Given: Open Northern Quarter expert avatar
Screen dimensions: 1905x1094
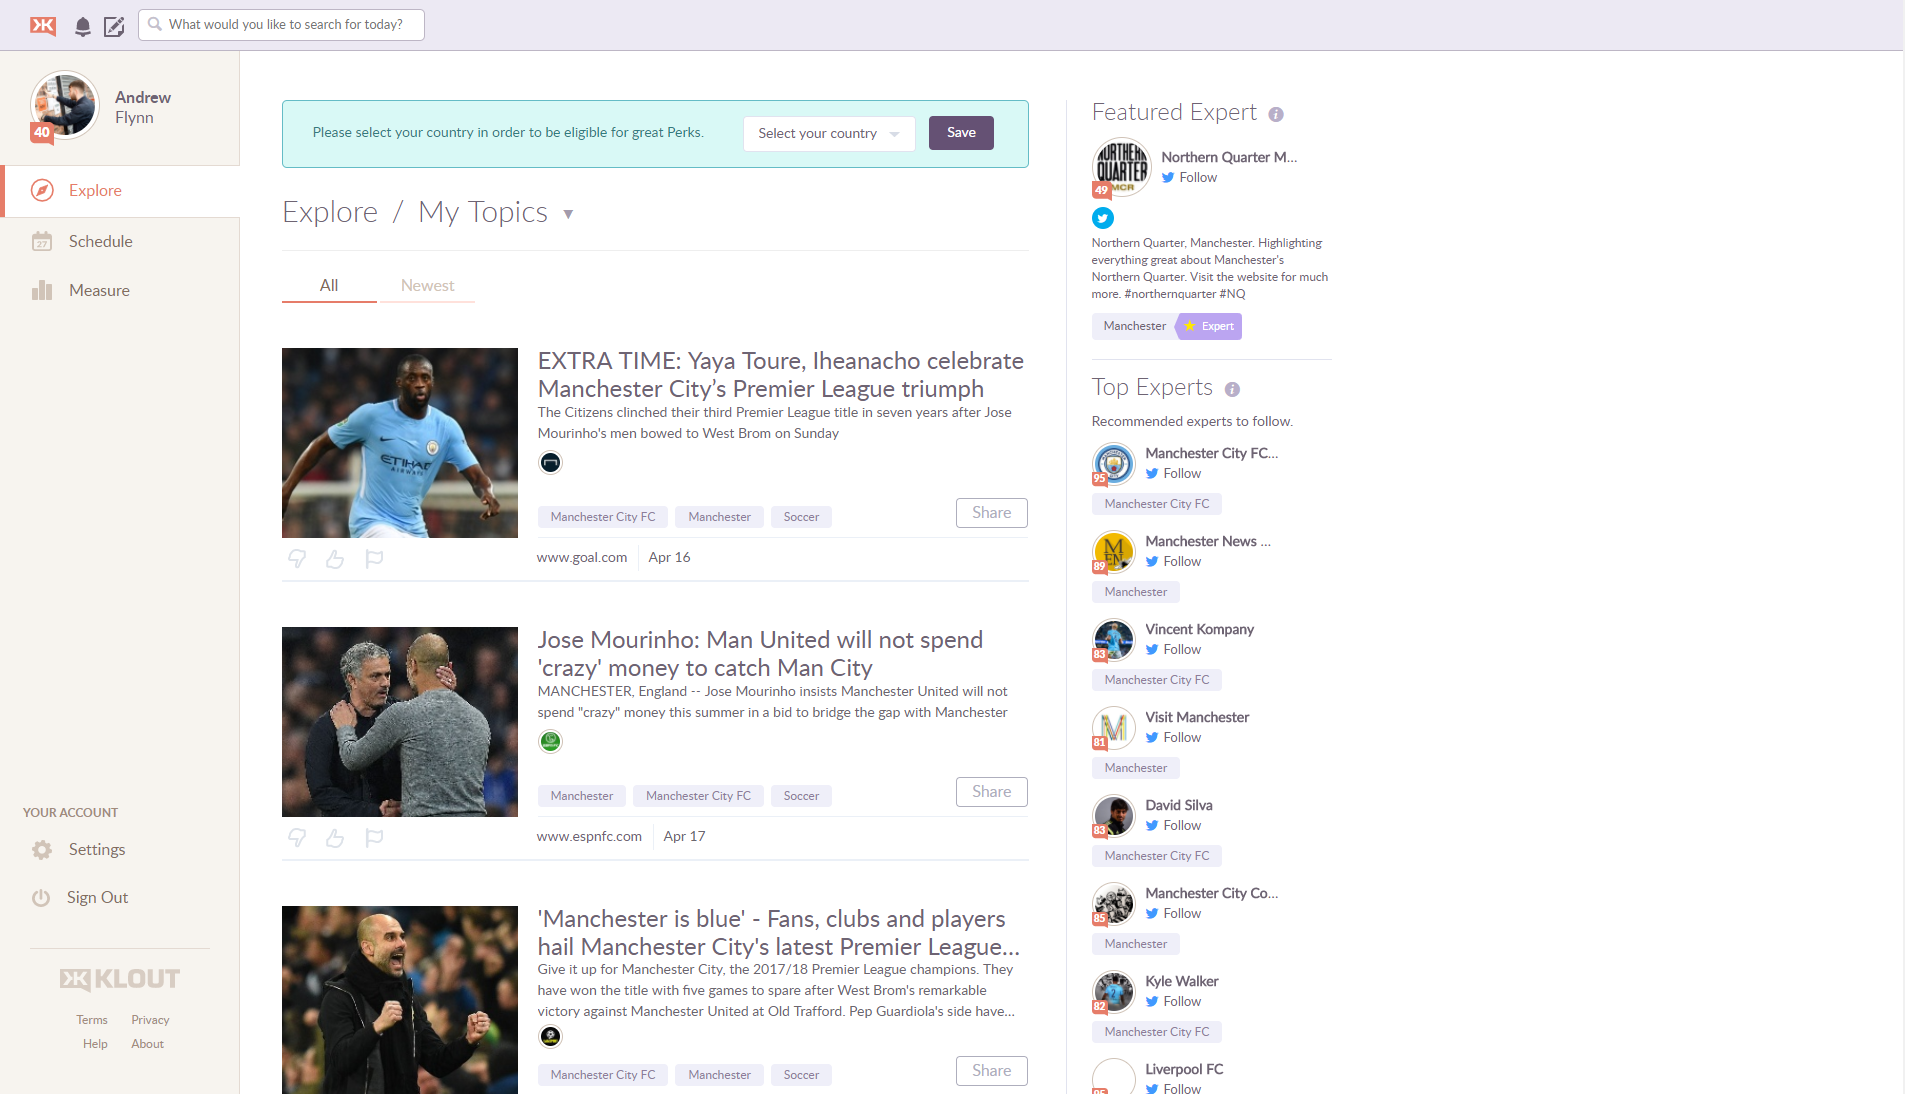Looking at the screenshot, I should (1121, 167).
